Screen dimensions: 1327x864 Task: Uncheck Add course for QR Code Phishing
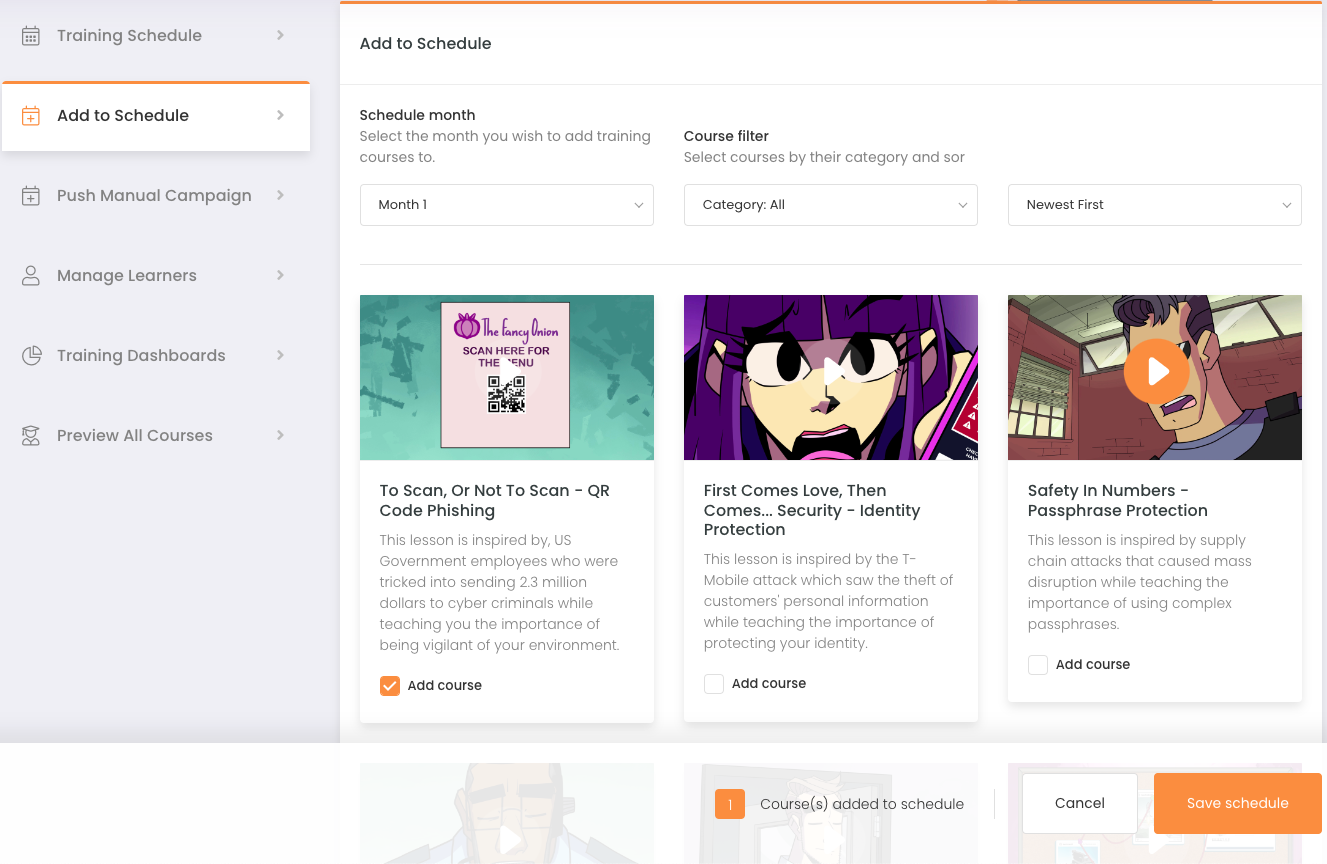[390, 686]
